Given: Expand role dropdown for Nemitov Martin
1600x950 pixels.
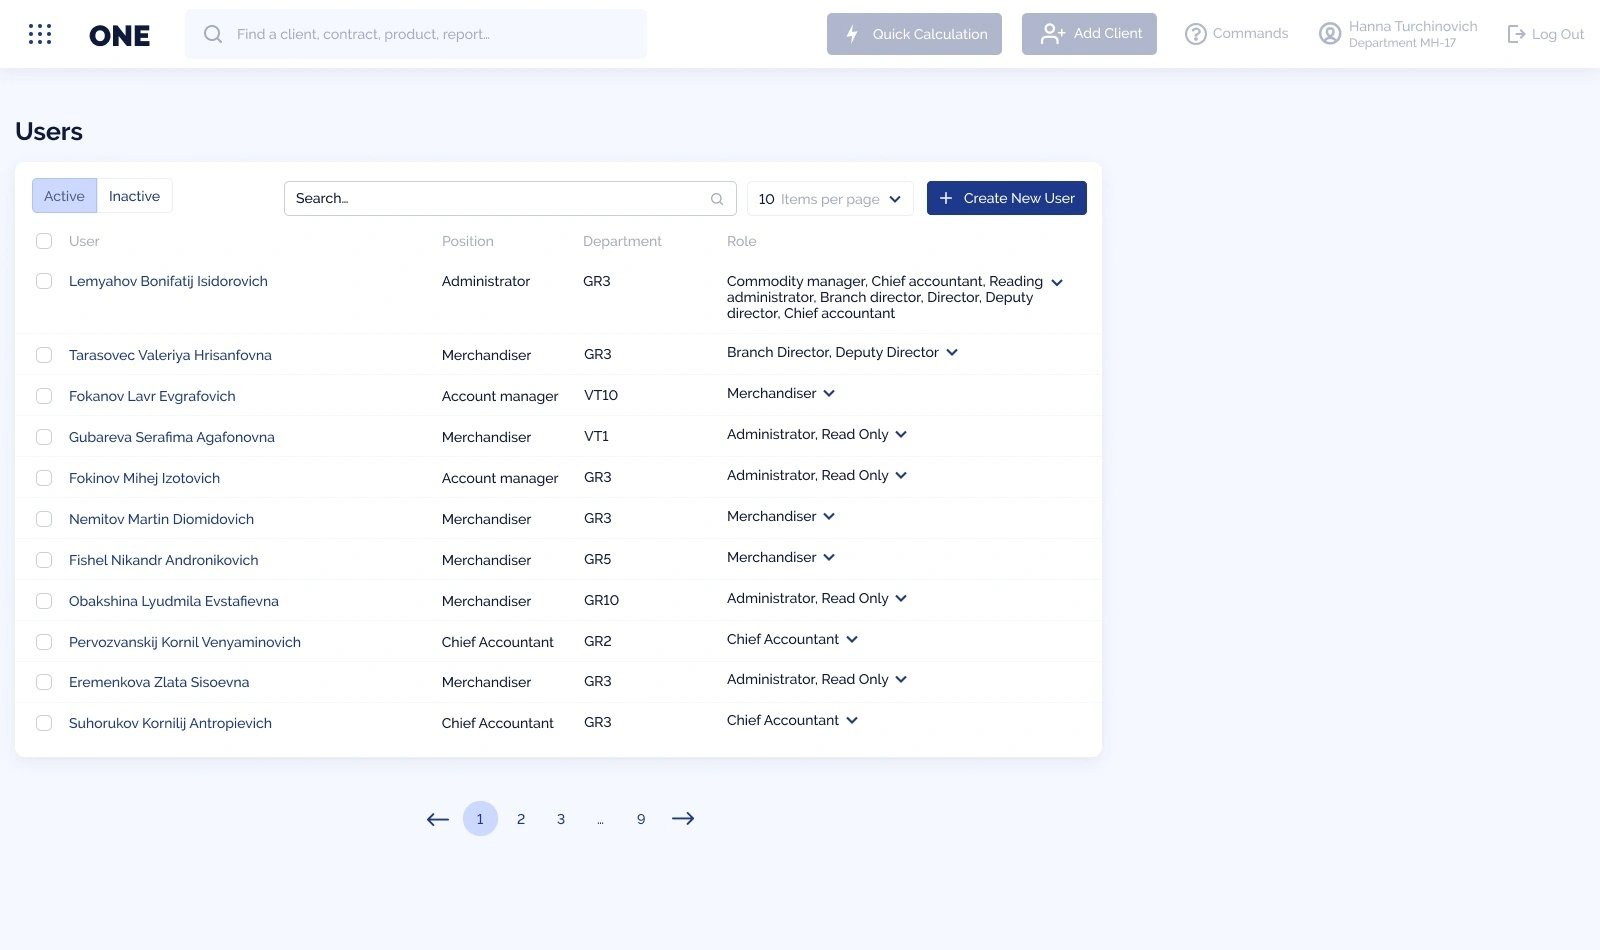Looking at the screenshot, I should [829, 516].
